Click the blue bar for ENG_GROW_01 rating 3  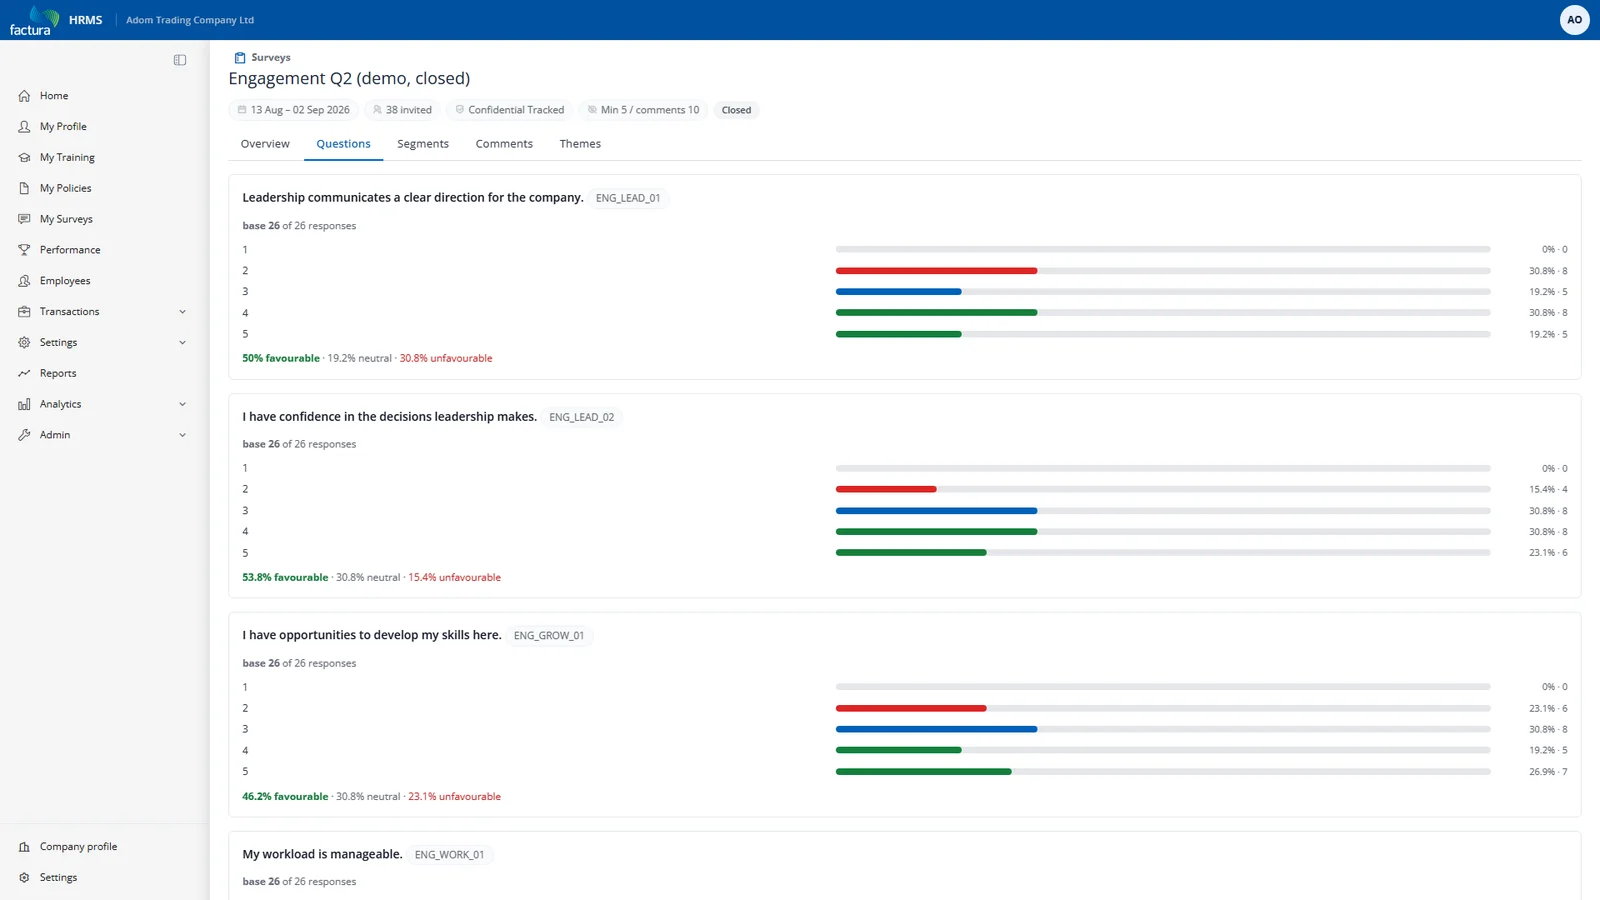click(936, 729)
